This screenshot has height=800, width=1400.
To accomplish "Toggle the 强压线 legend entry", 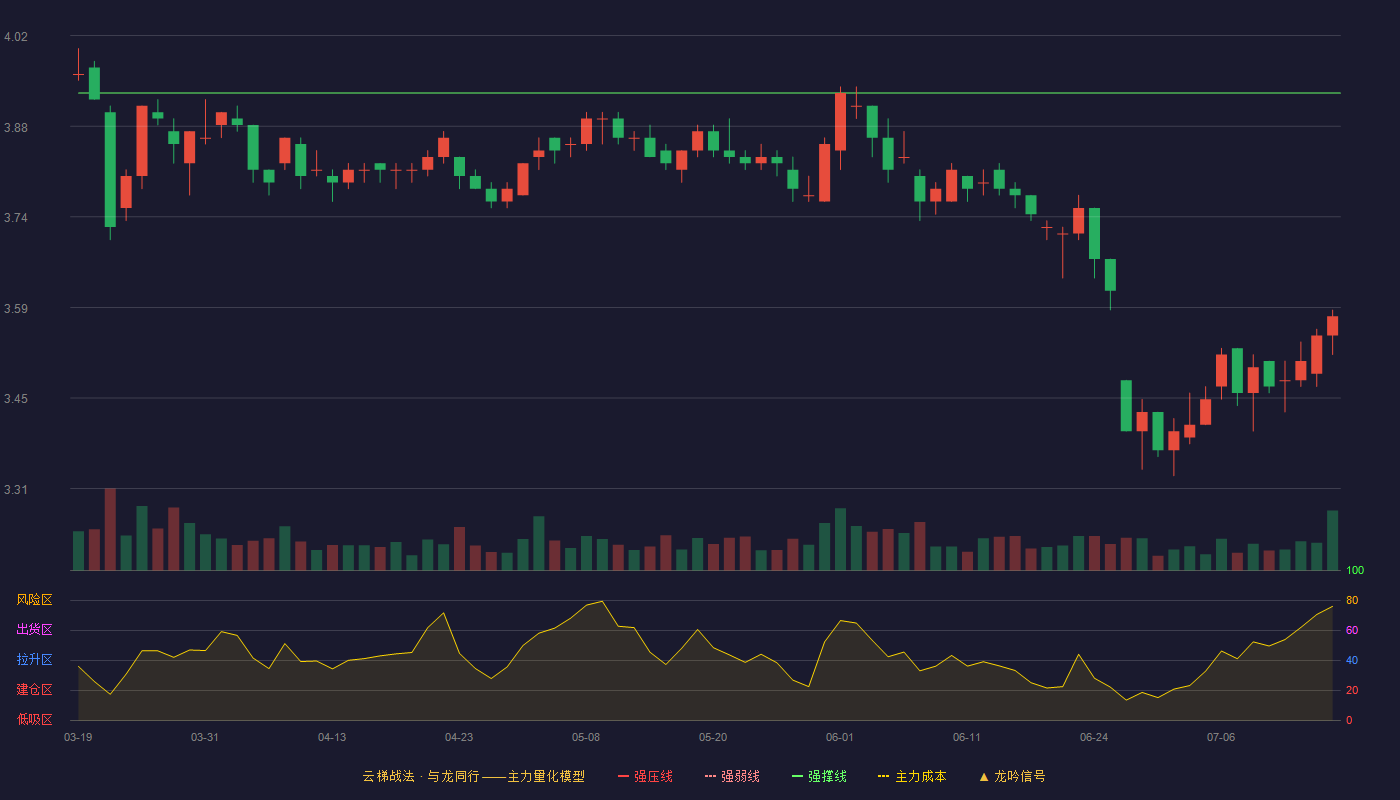I will [645, 776].
